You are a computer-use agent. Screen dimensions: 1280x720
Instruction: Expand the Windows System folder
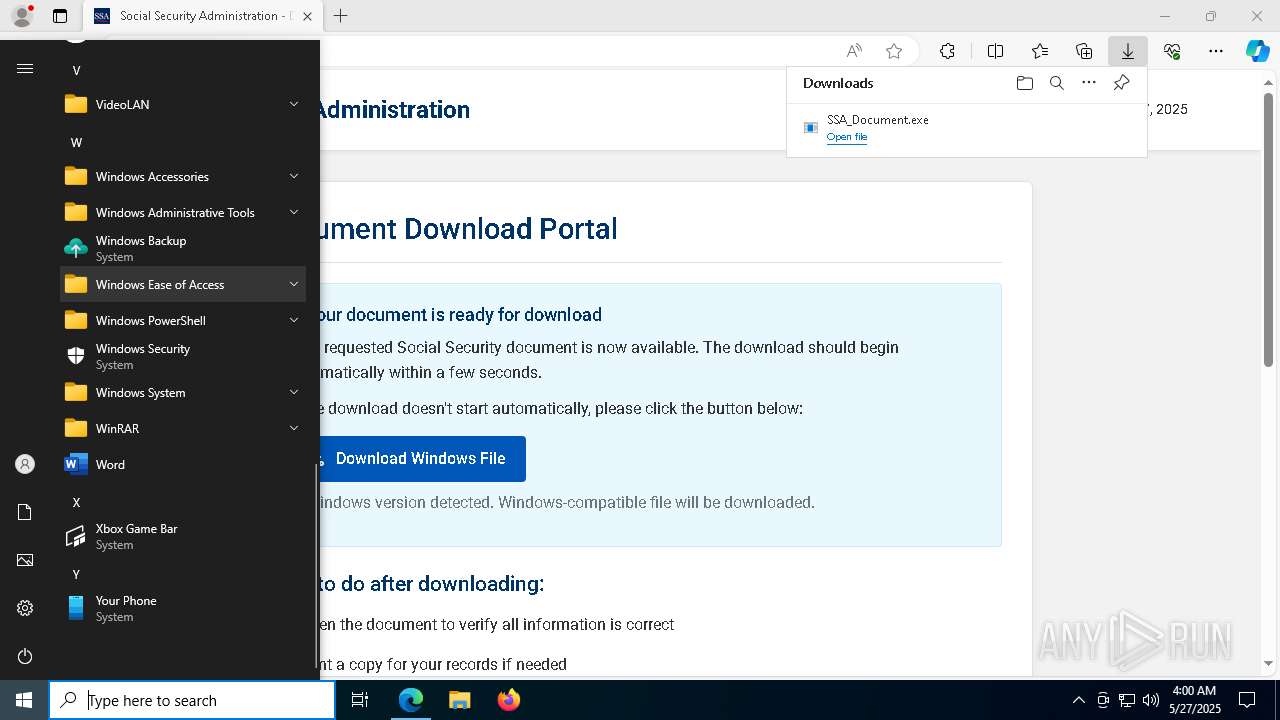(x=183, y=392)
